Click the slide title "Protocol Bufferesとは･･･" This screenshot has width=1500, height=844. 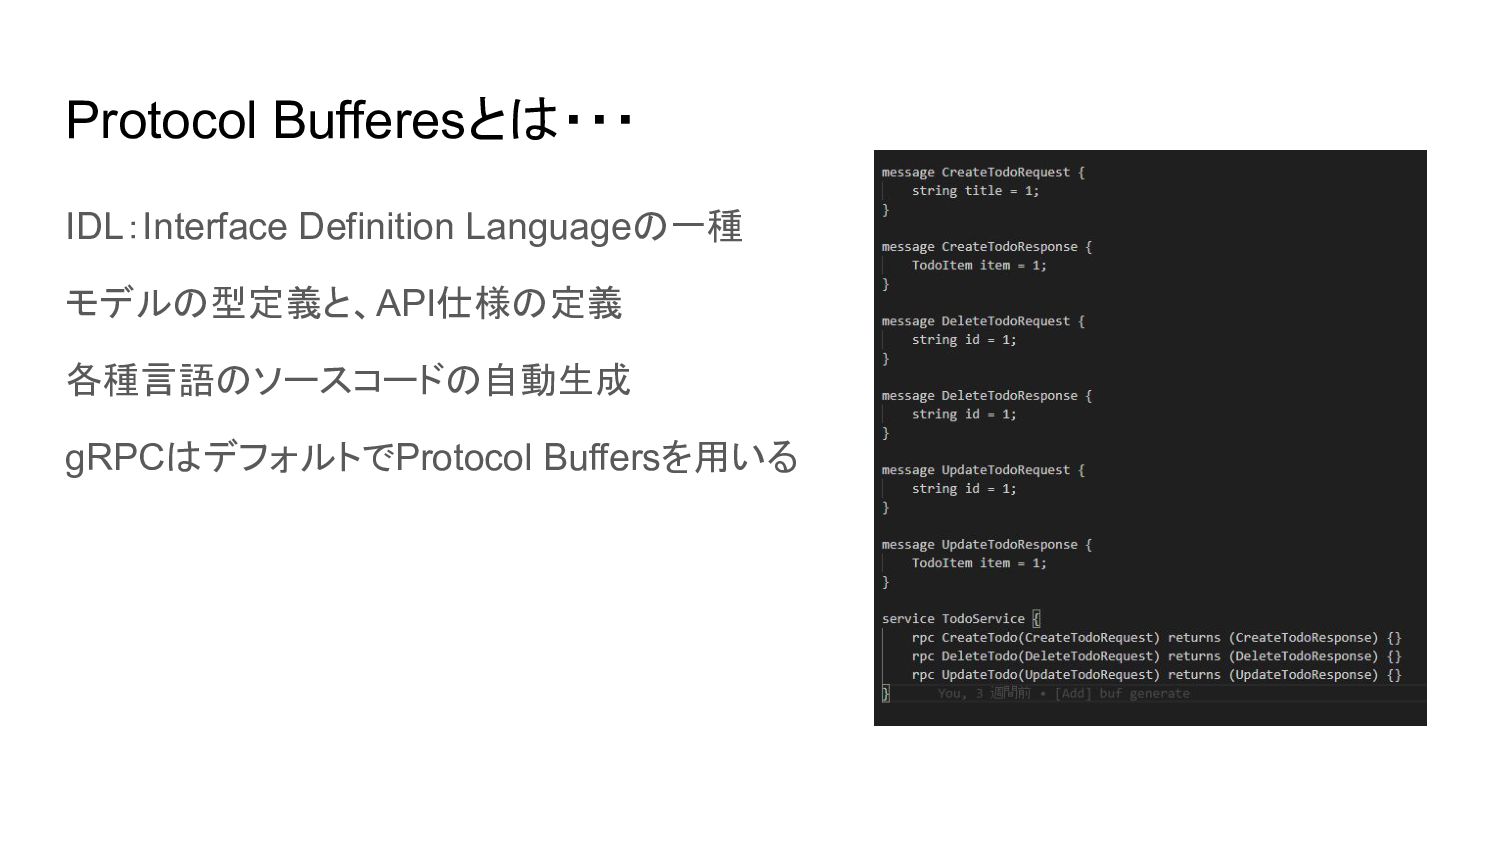click(x=349, y=121)
